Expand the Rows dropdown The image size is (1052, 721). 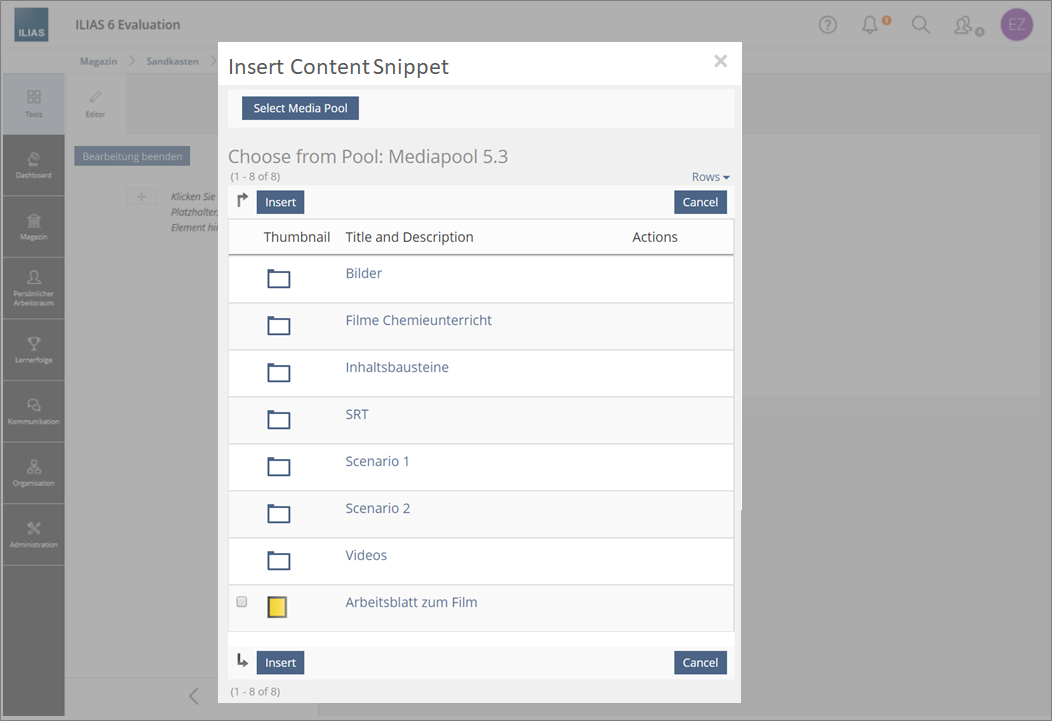pos(710,177)
